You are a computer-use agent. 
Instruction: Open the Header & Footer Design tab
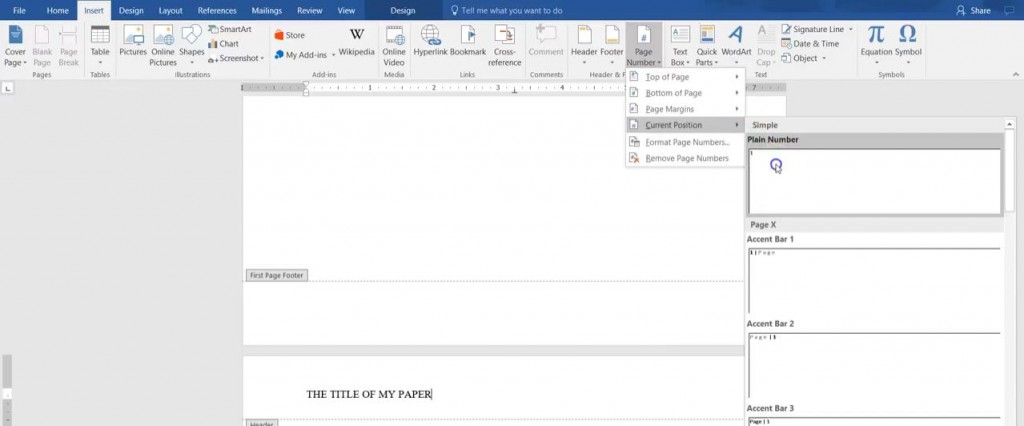[x=402, y=10]
